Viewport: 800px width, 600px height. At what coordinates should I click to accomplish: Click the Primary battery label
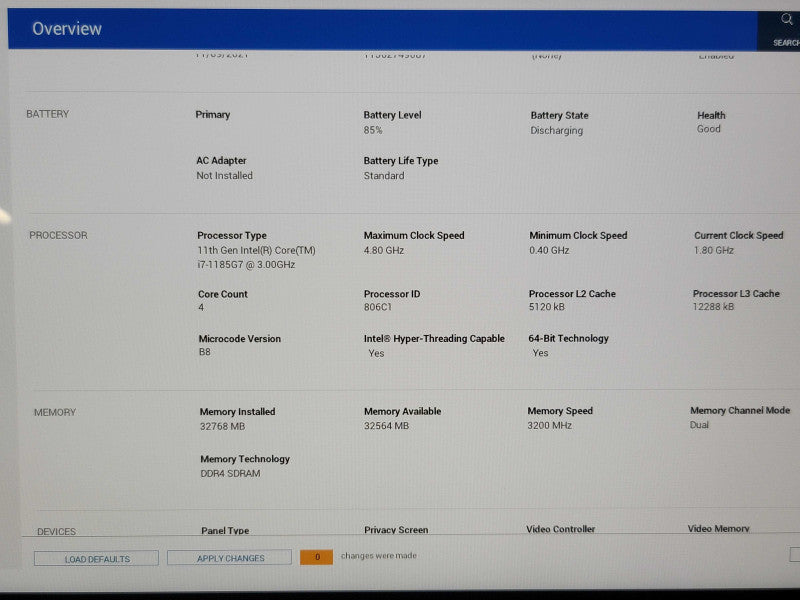pos(213,115)
